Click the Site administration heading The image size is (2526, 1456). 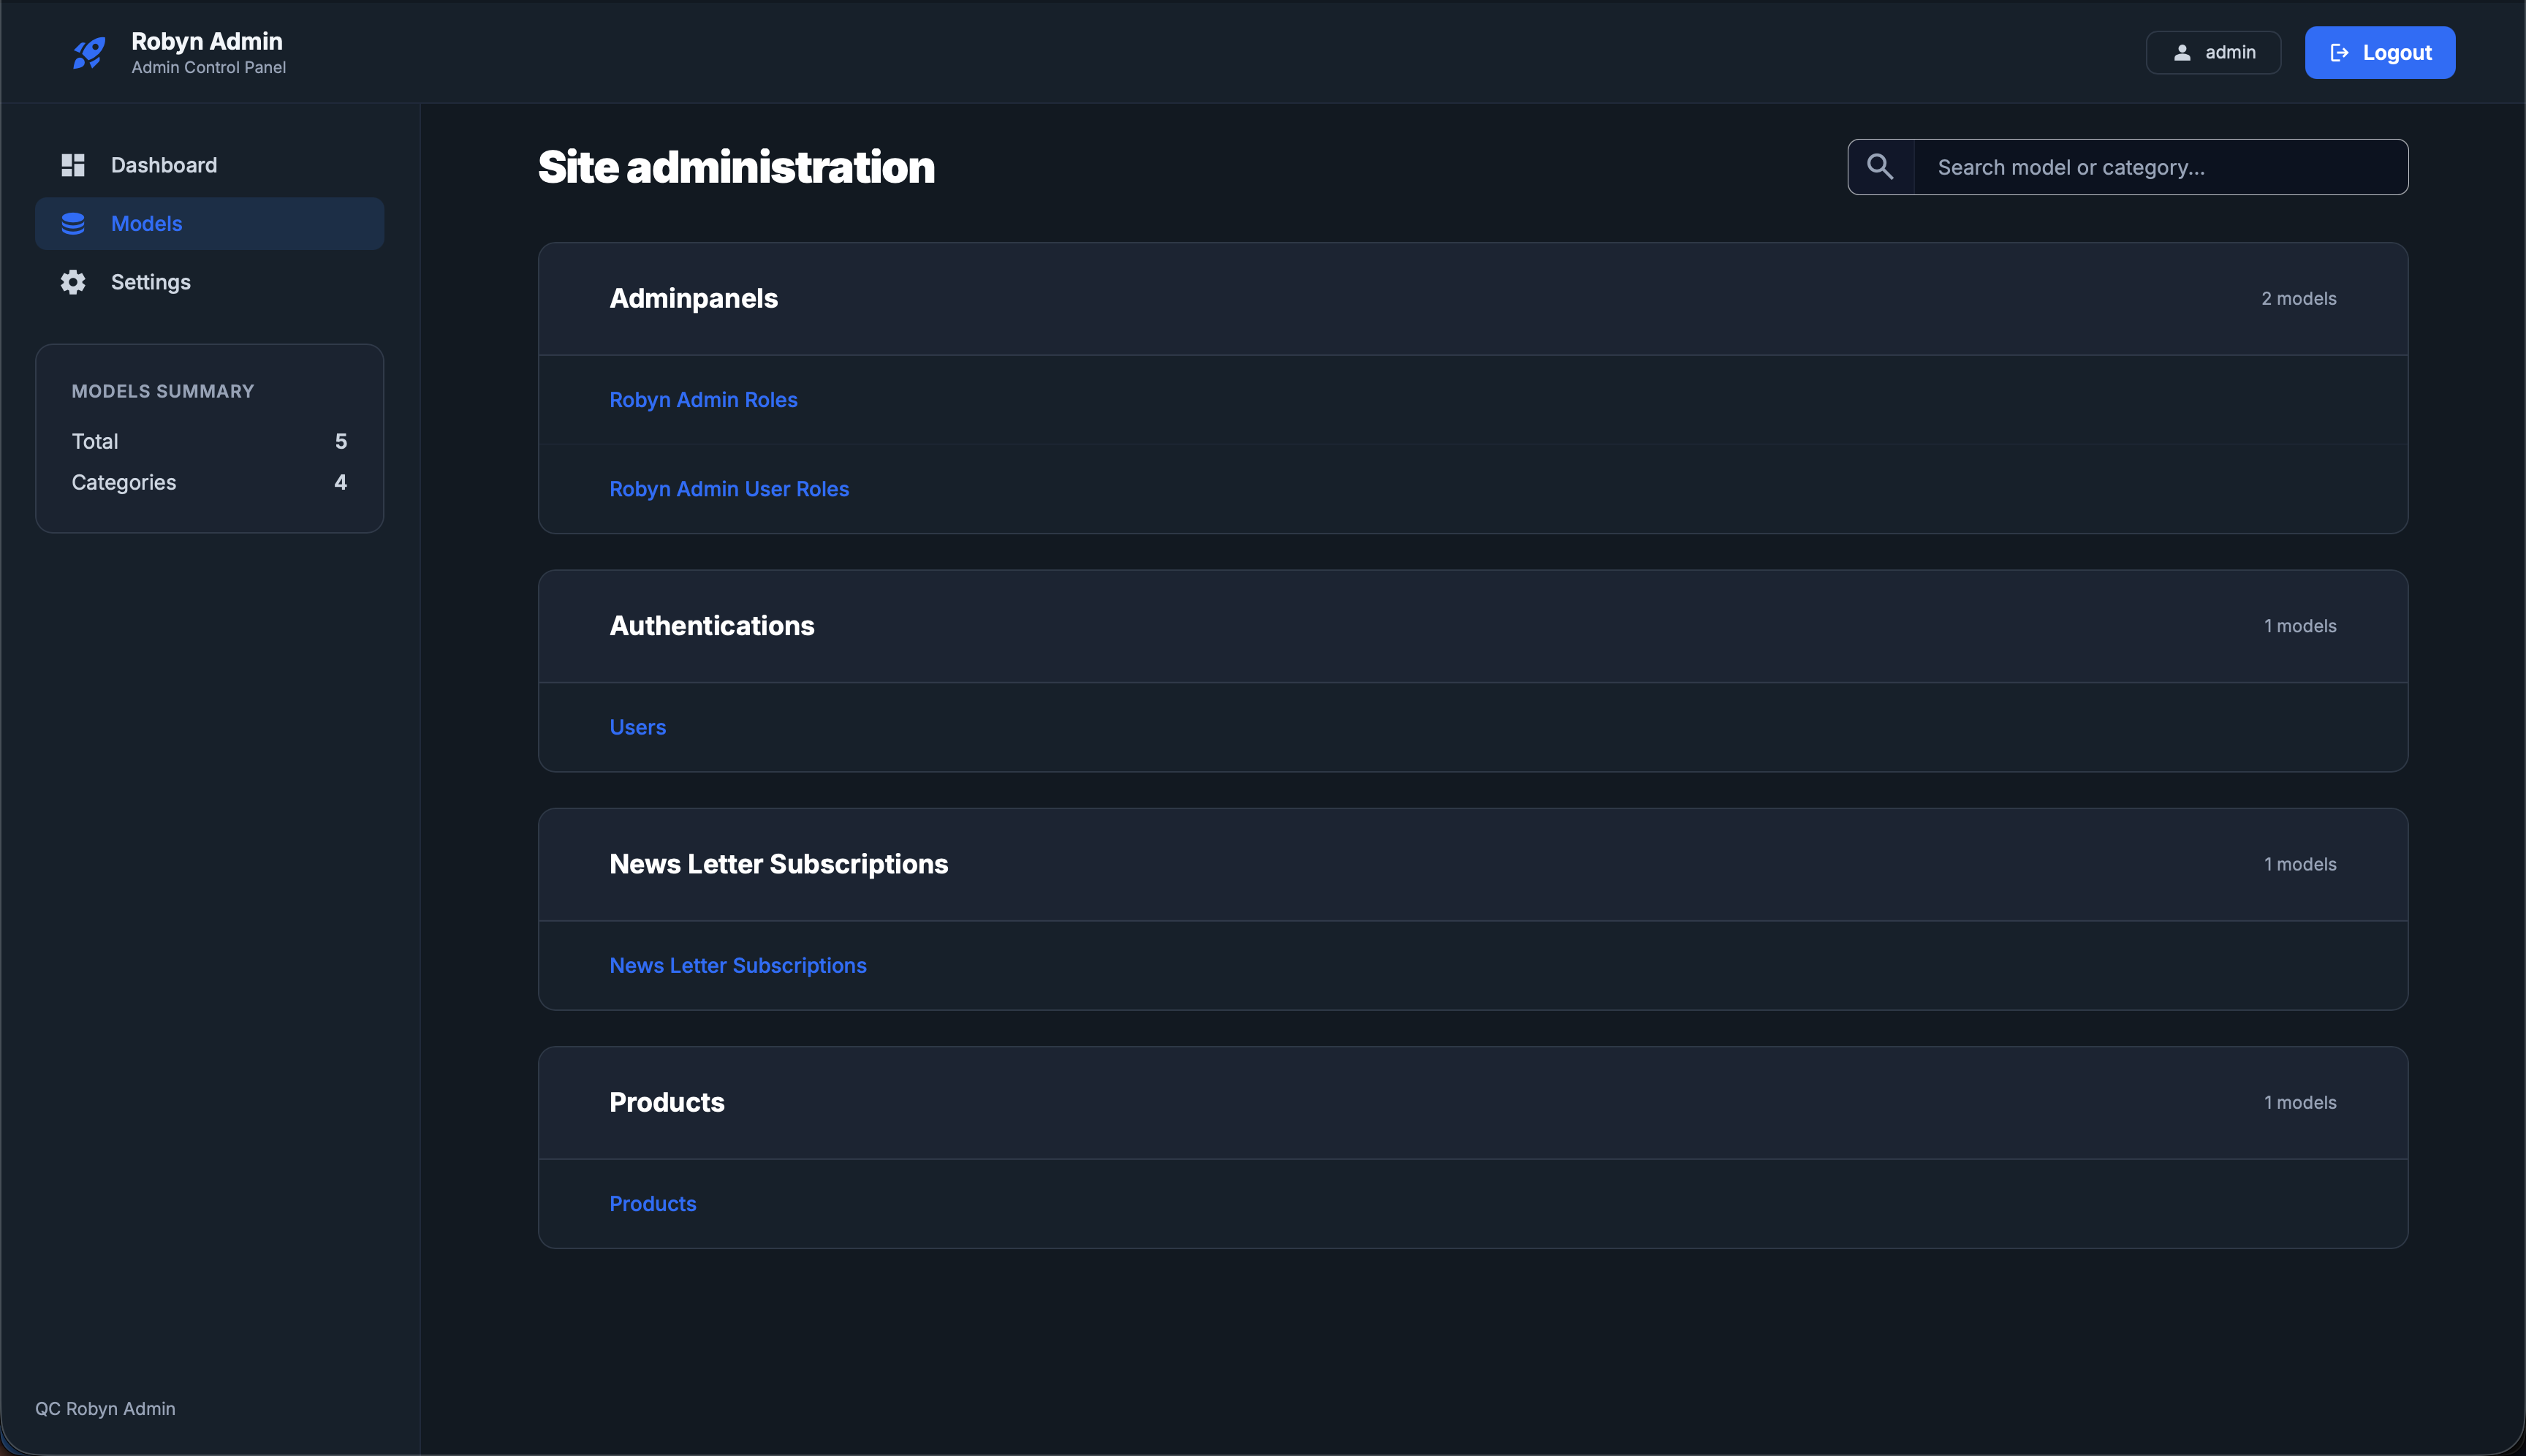(x=736, y=167)
